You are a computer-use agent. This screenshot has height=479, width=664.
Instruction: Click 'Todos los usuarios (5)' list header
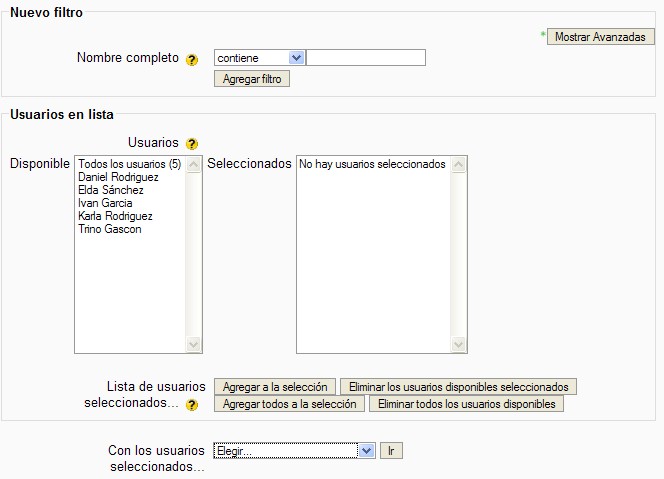pyautogui.click(x=129, y=164)
